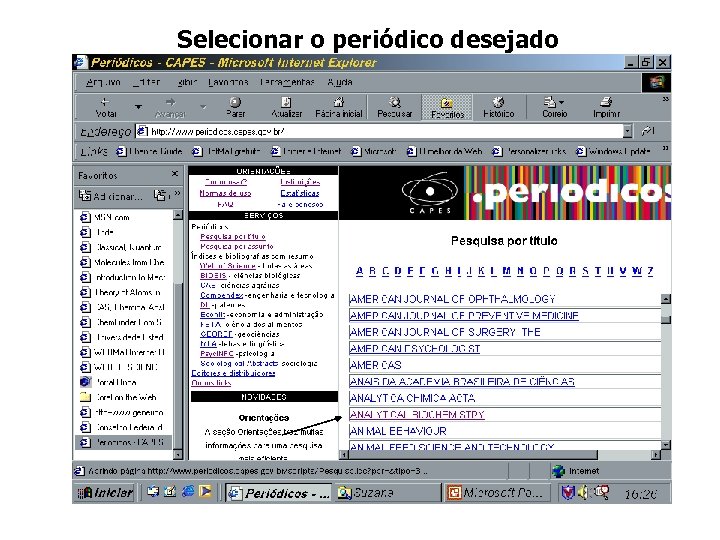Open the Web of Science link

[228, 266]
